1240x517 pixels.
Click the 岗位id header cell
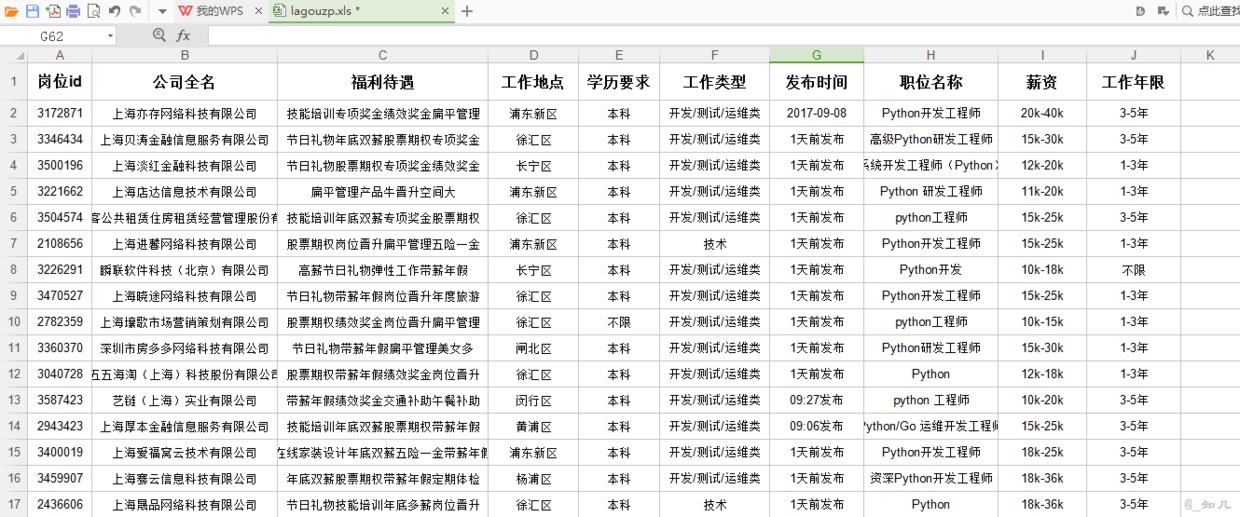point(60,82)
